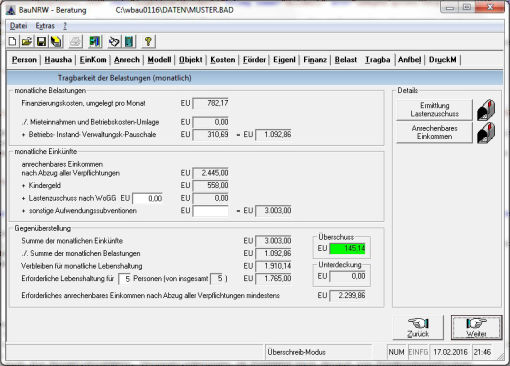
Task: Click the date 17.02.2016 in status bar
Action: [x=450, y=352]
